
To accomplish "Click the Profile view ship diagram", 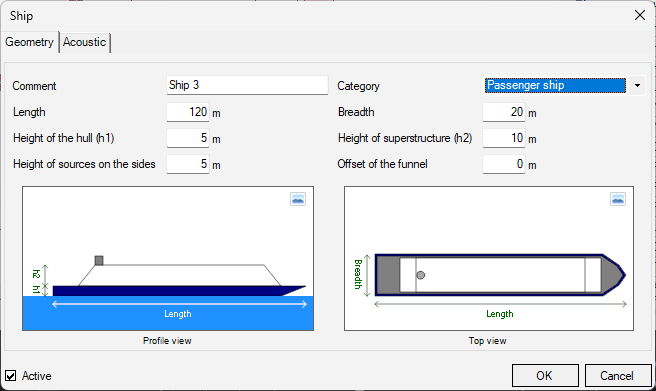I will pyautogui.click(x=168, y=258).
